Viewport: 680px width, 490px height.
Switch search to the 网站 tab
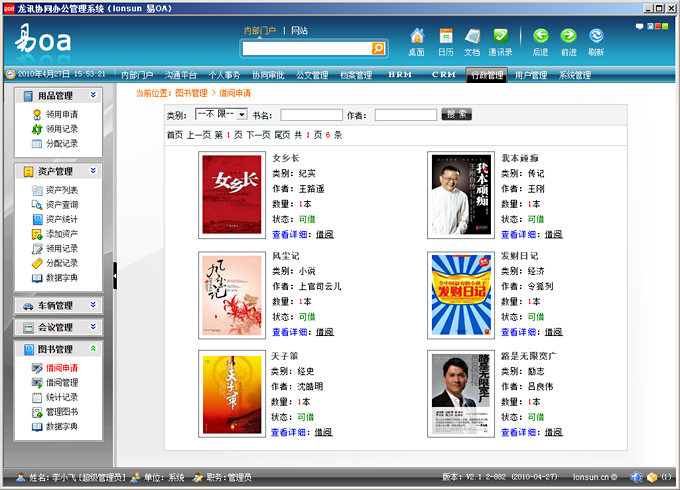point(299,31)
